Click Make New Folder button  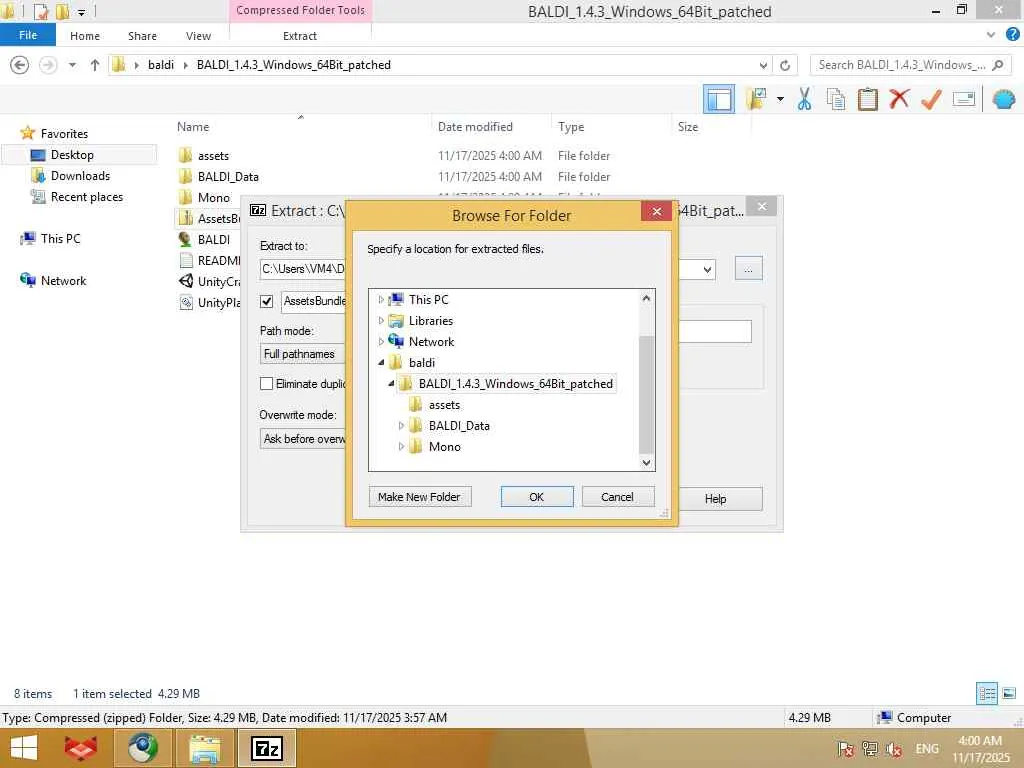[419, 497]
